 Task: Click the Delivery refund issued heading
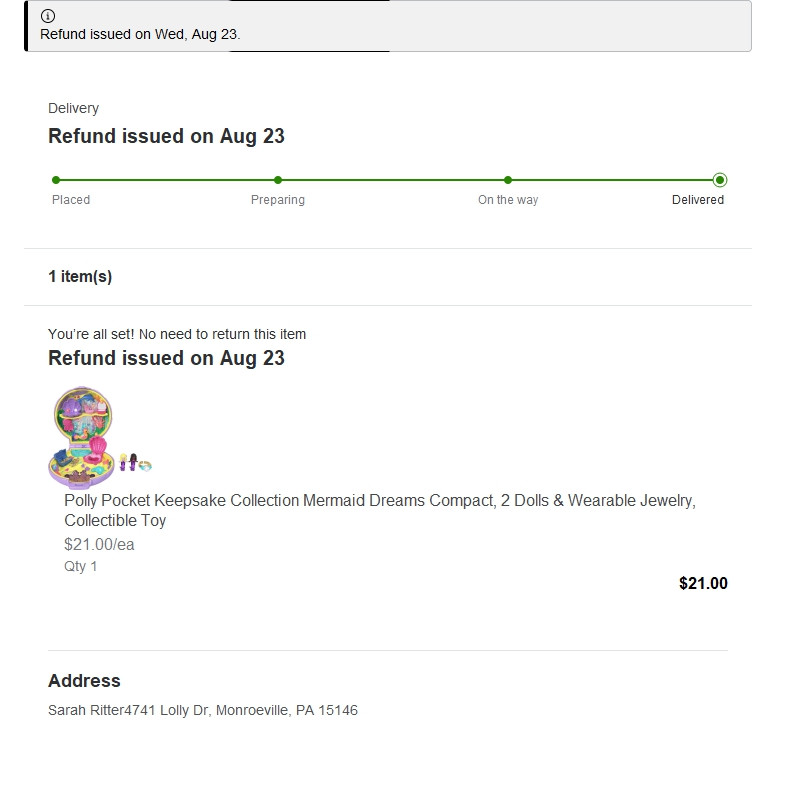[166, 136]
